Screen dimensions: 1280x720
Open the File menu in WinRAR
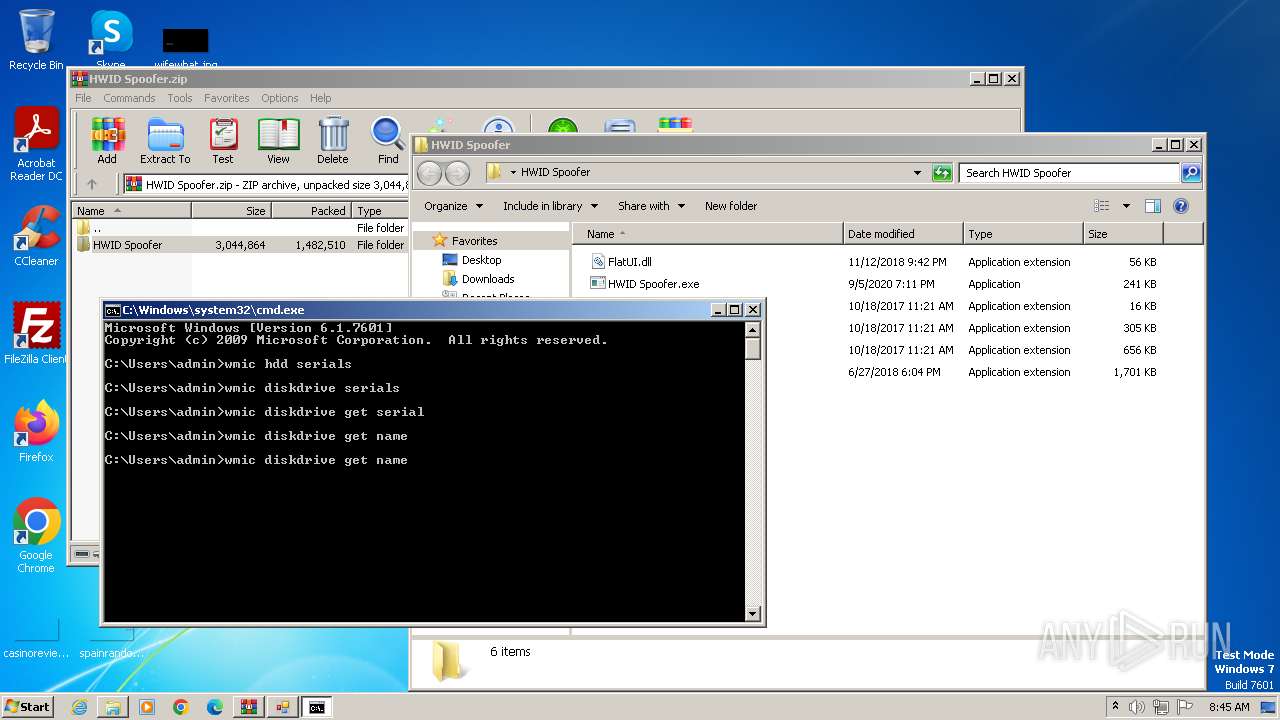(x=83, y=98)
